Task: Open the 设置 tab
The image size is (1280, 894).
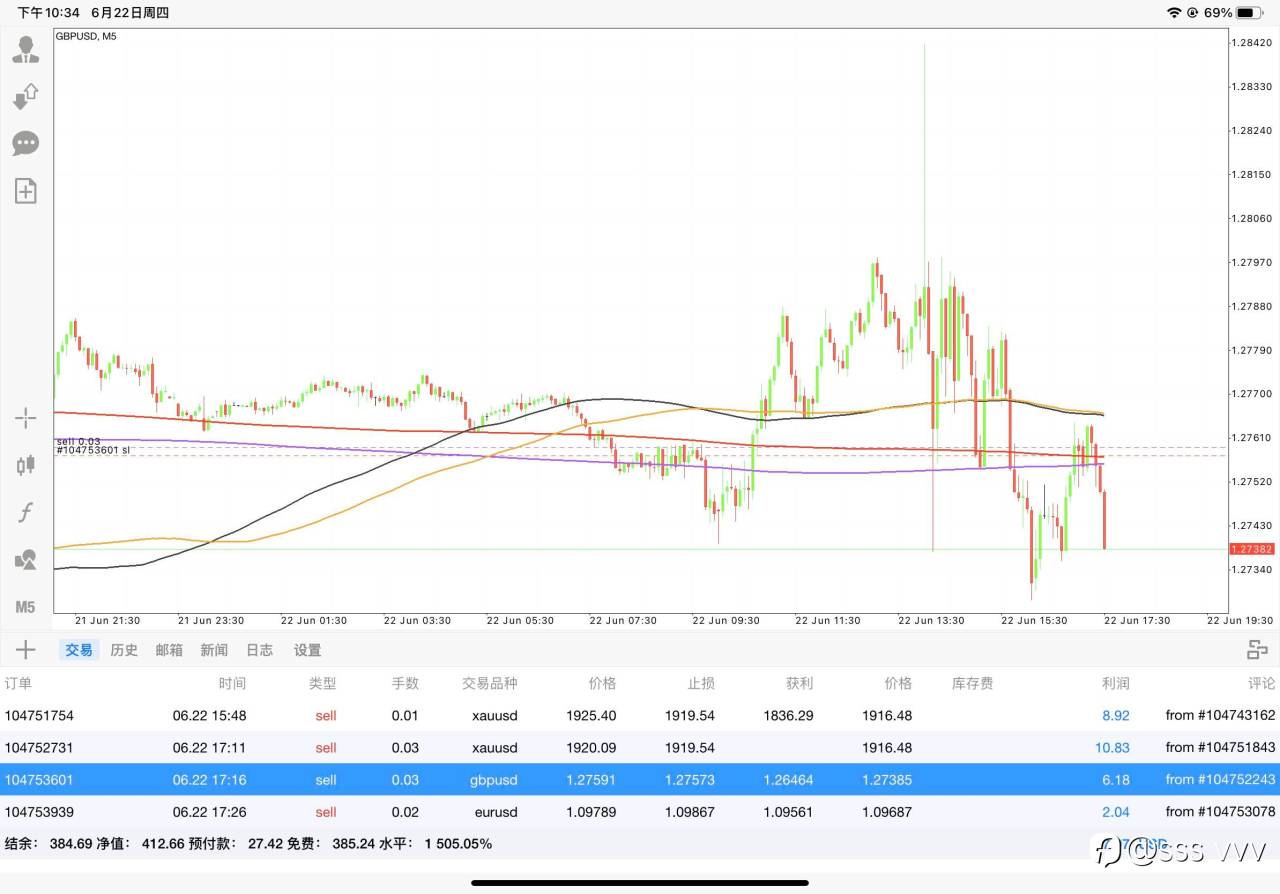Action: coord(307,650)
